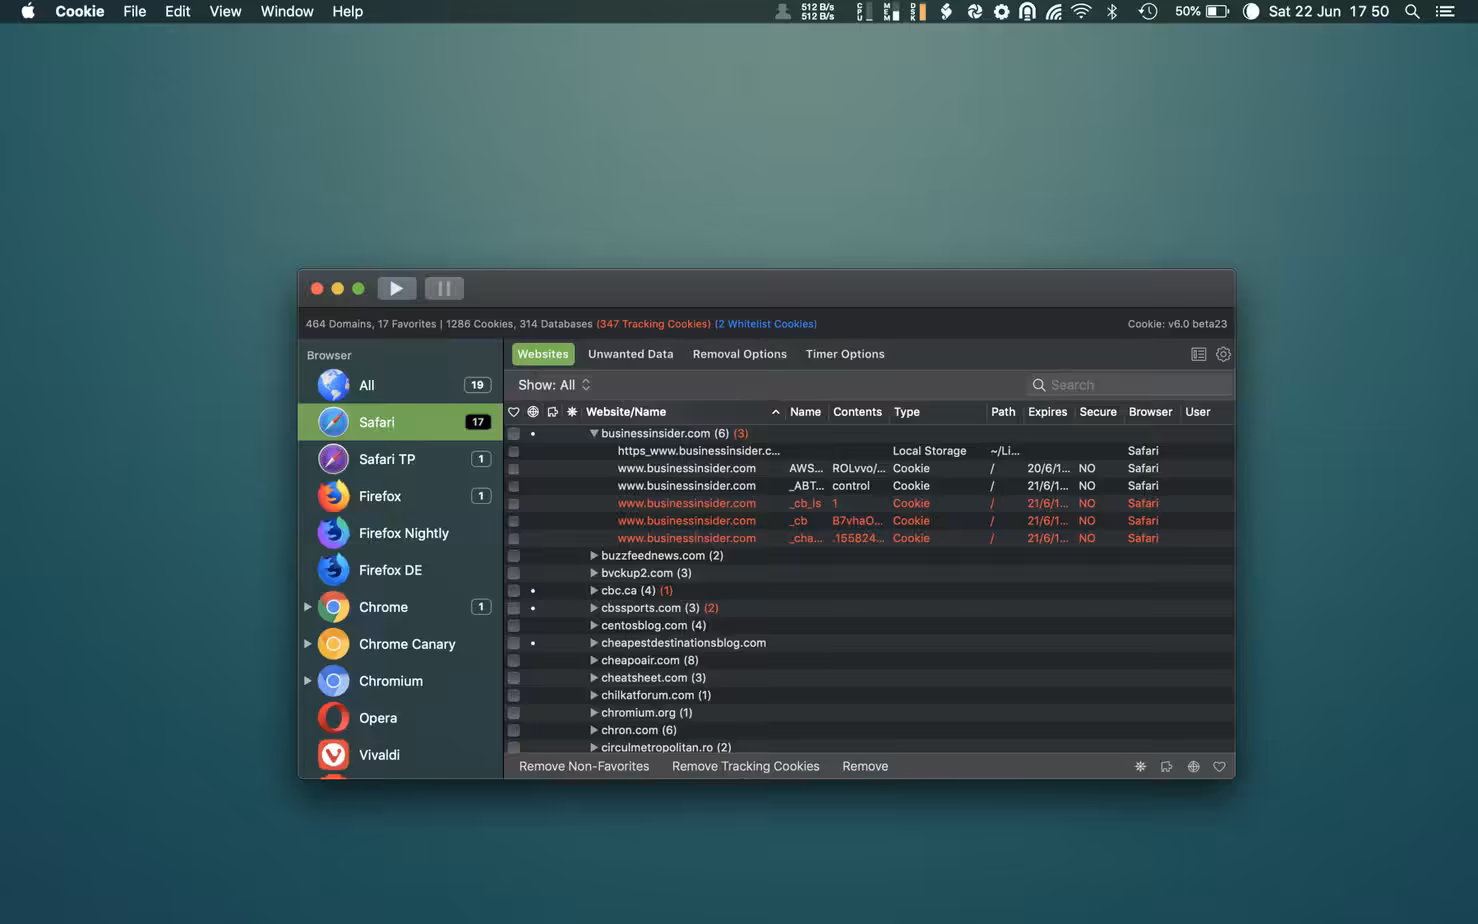Screen dimensions: 1478x924
Task: Tick the checkbox for chron.com row
Action: coord(514,730)
